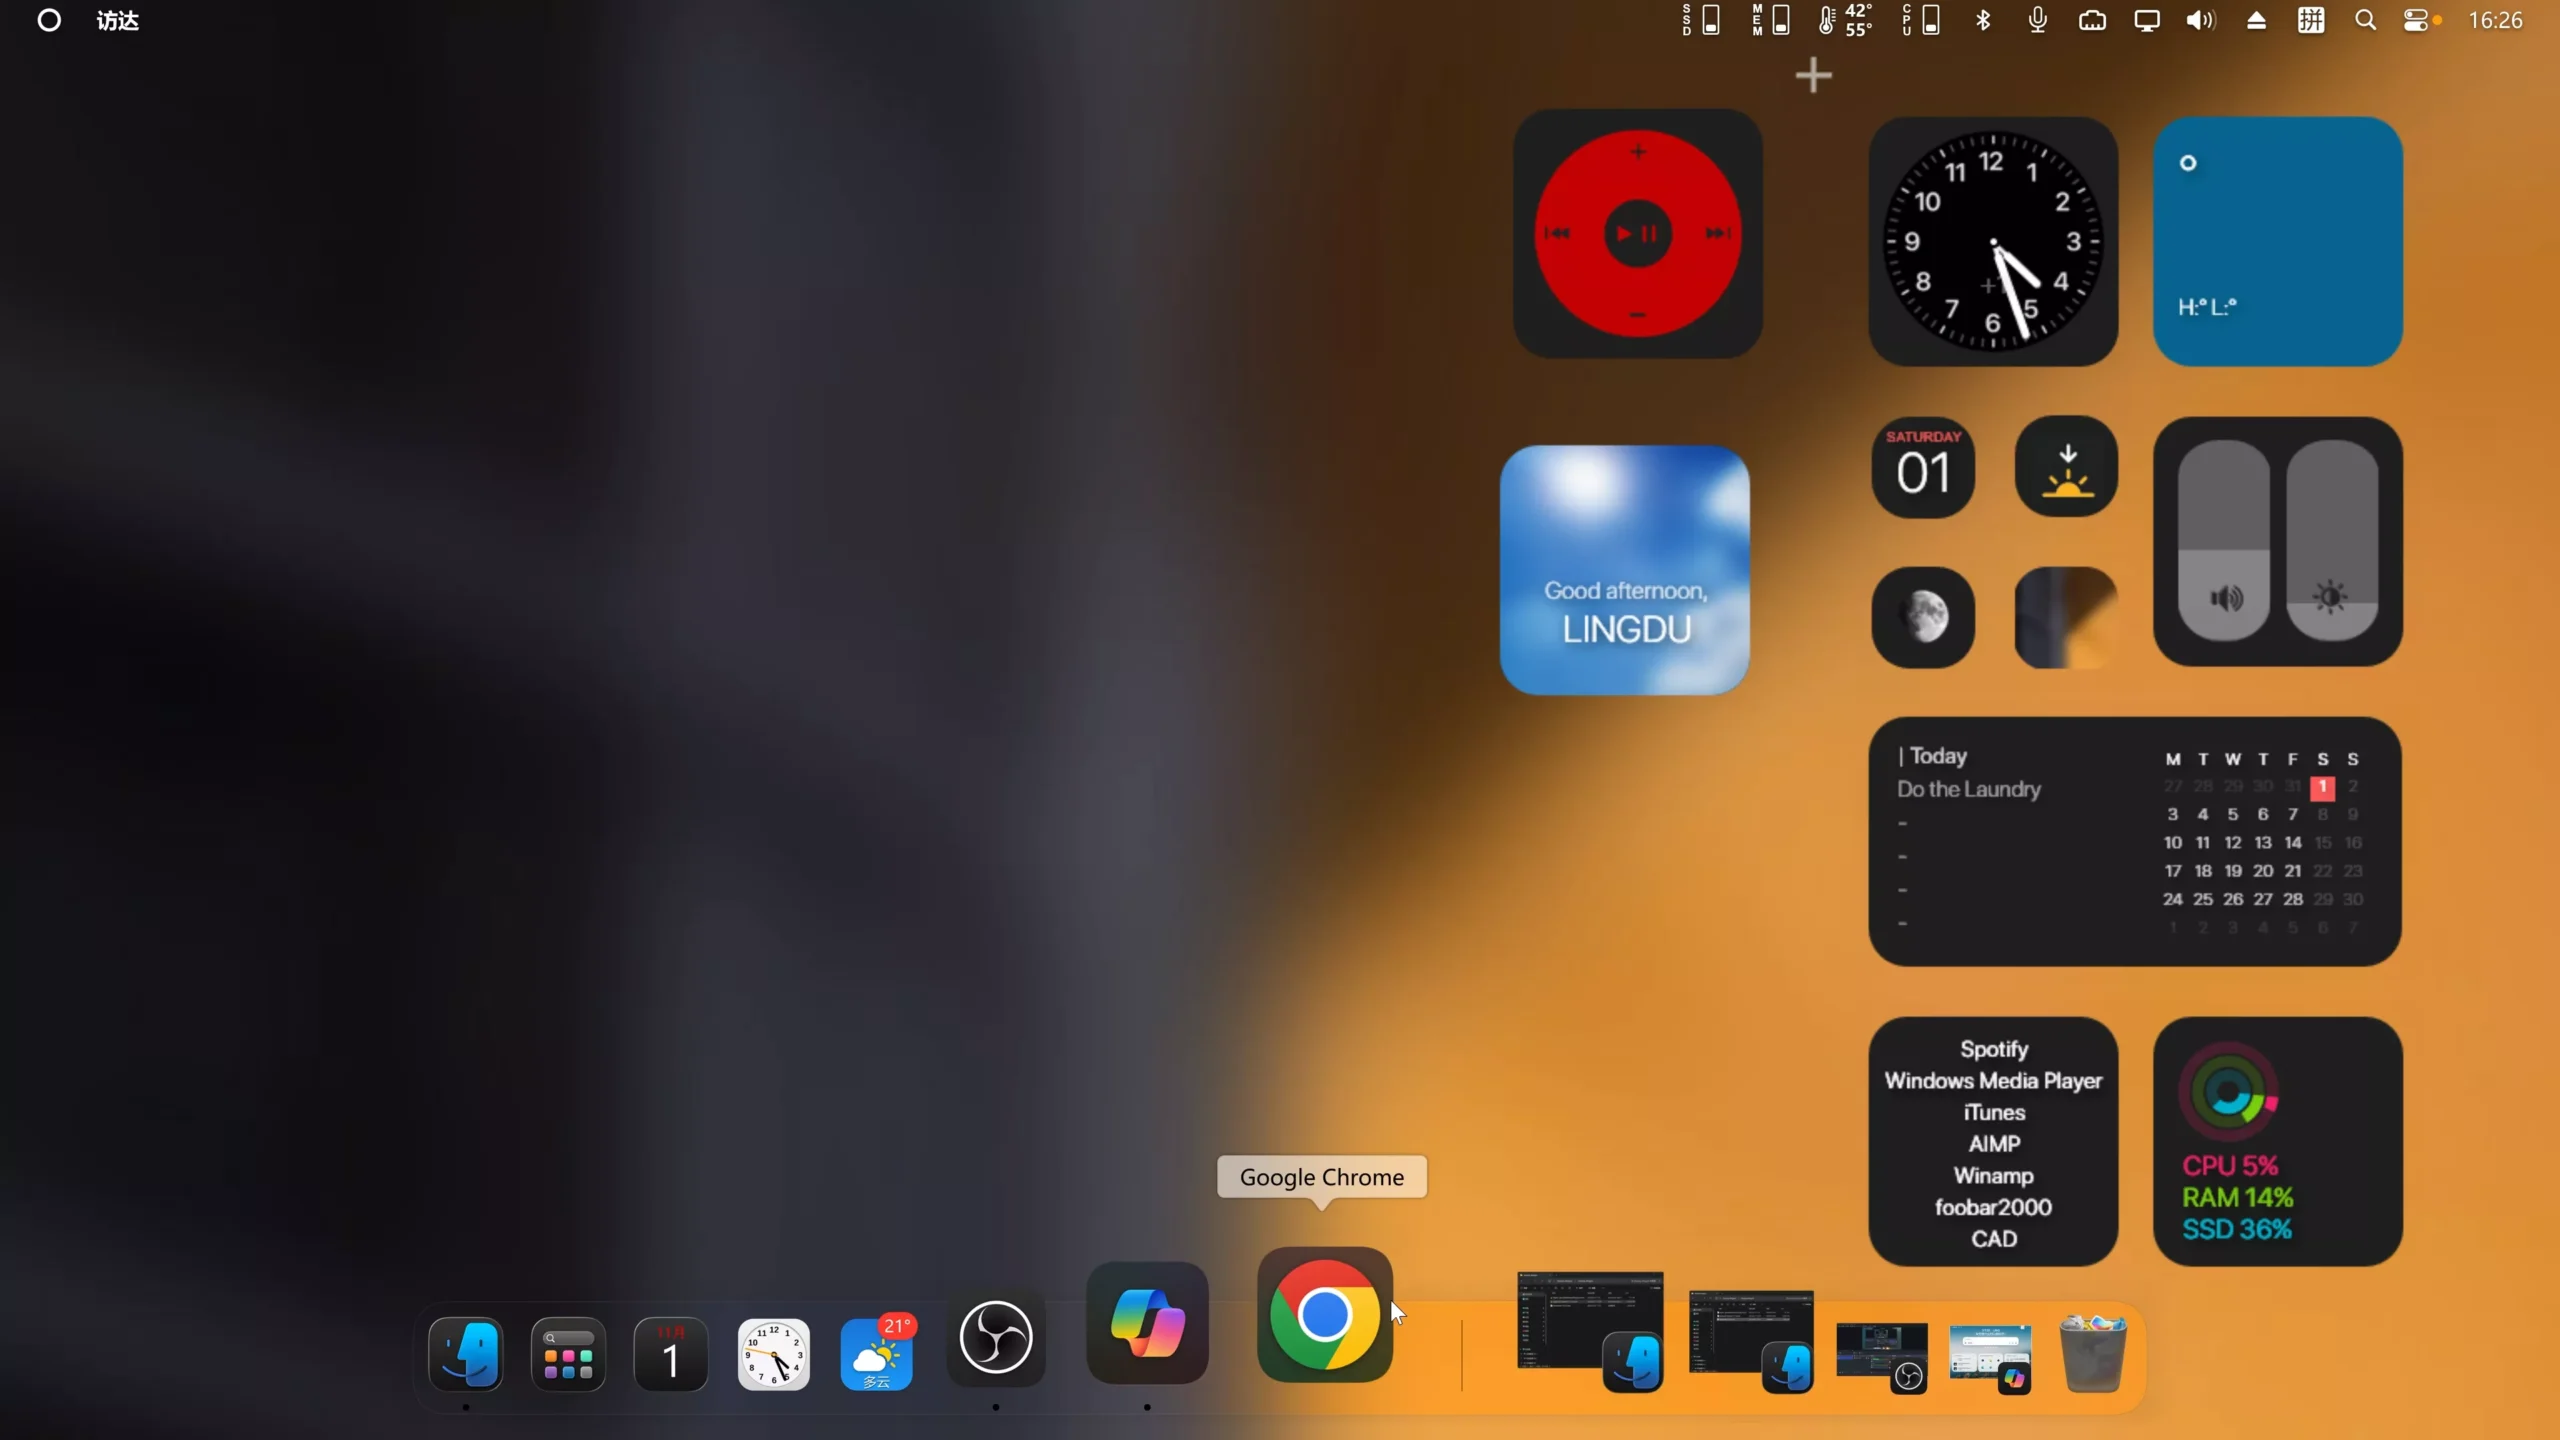This screenshot has height=1440, width=2560.
Task: Click the plus button to add a widget
Action: [1813, 74]
